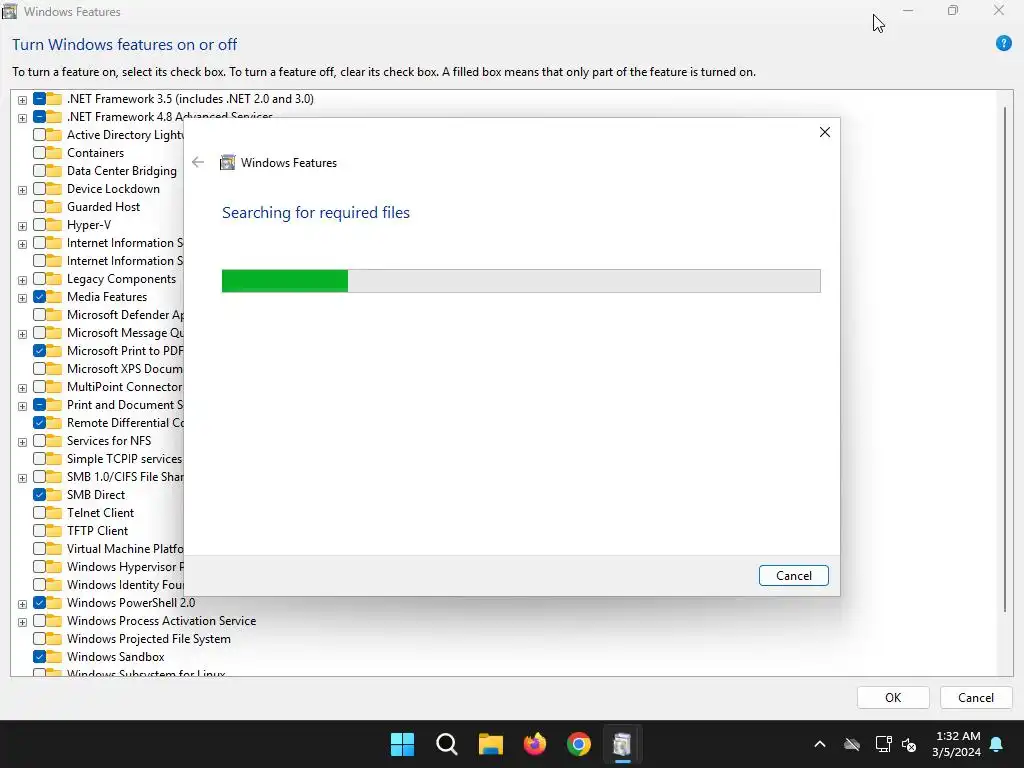Click the green progress bar
This screenshot has width=1024, height=768.
pos(285,281)
